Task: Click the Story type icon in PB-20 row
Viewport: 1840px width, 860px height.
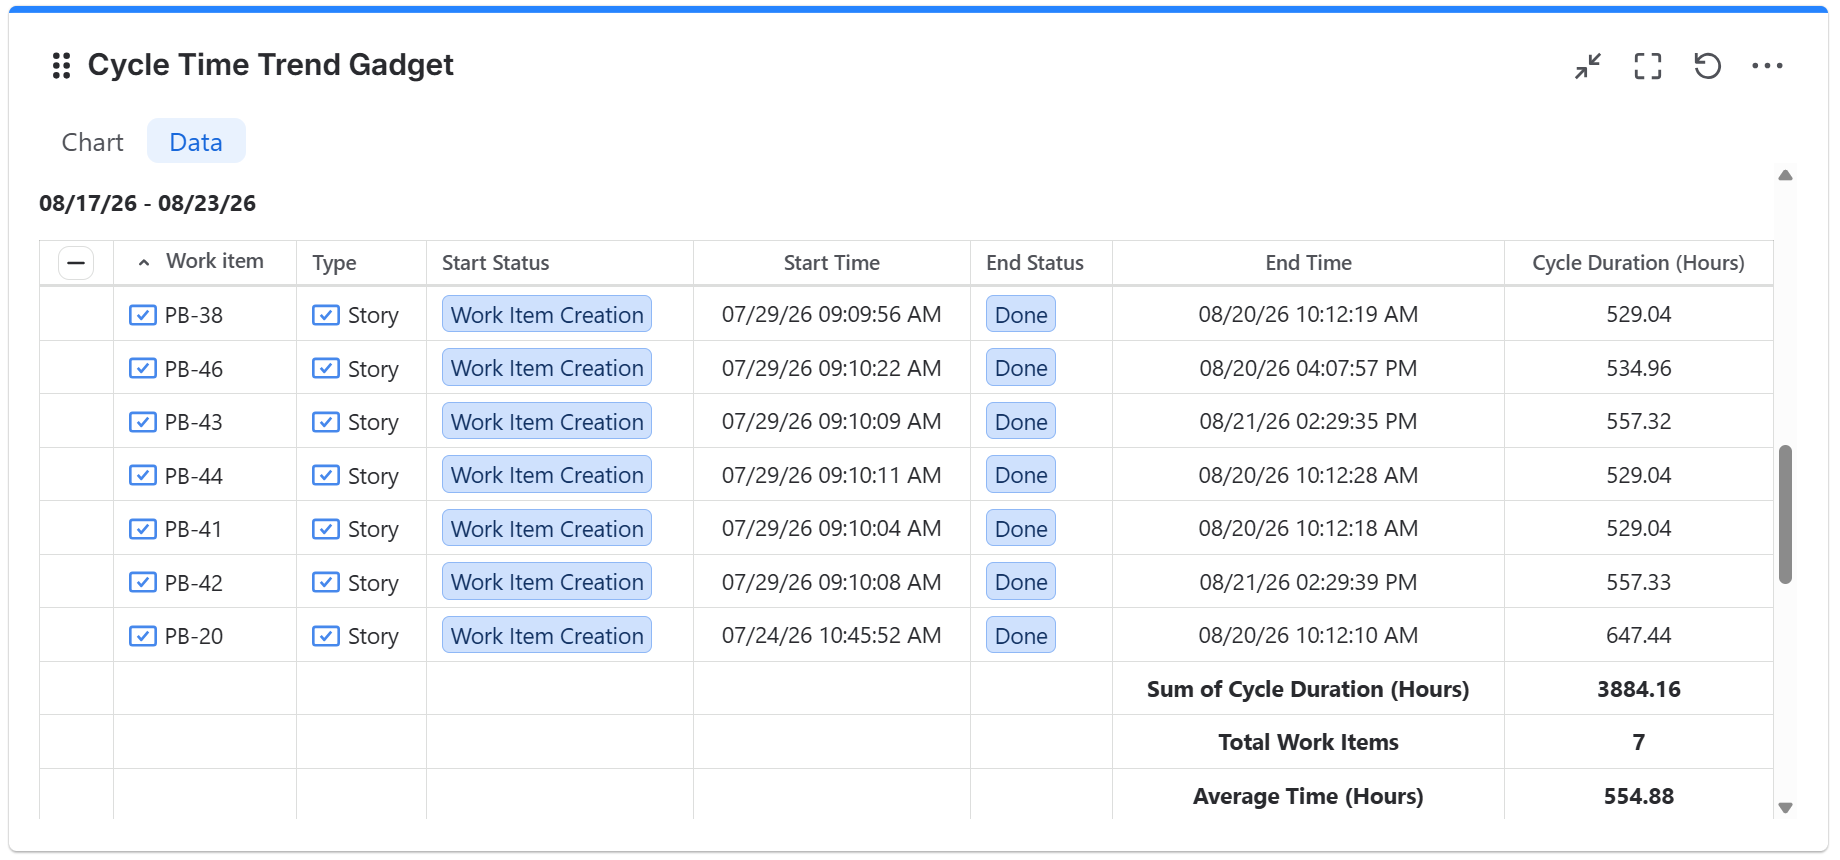Action: pyautogui.click(x=326, y=636)
